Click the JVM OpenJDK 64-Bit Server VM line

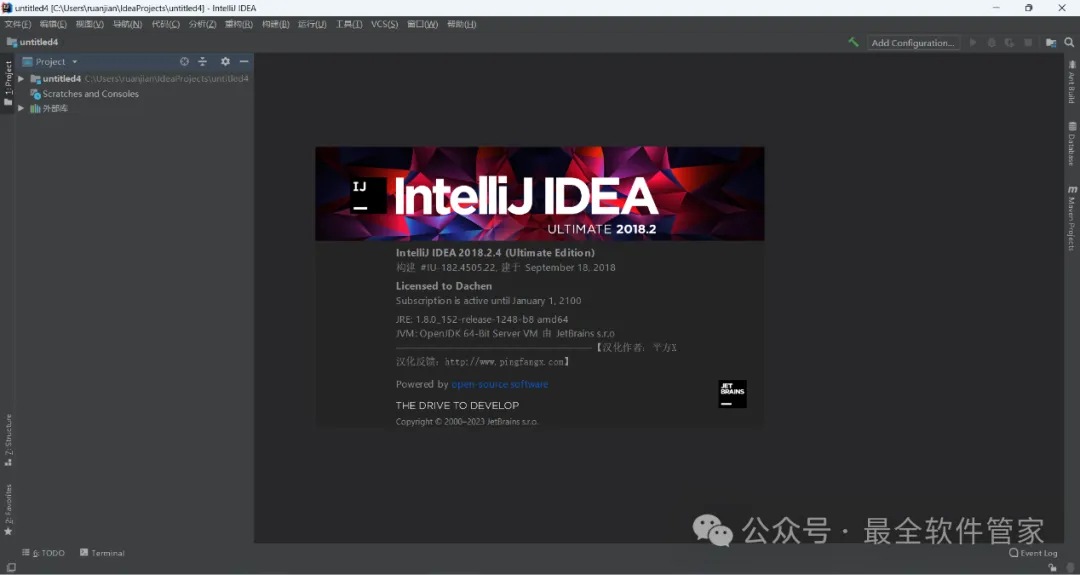pyautogui.click(x=505, y=333)
